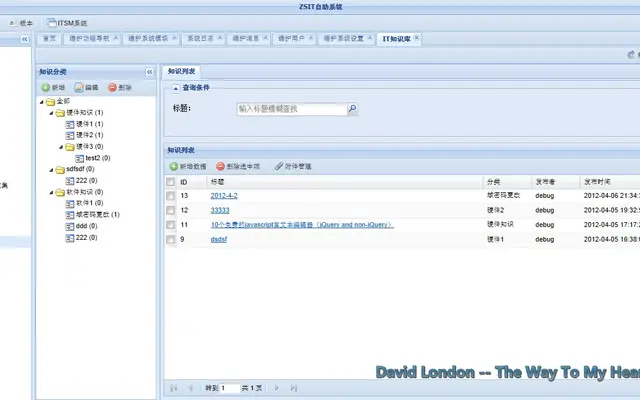Focus the page number field in pager

230,388
